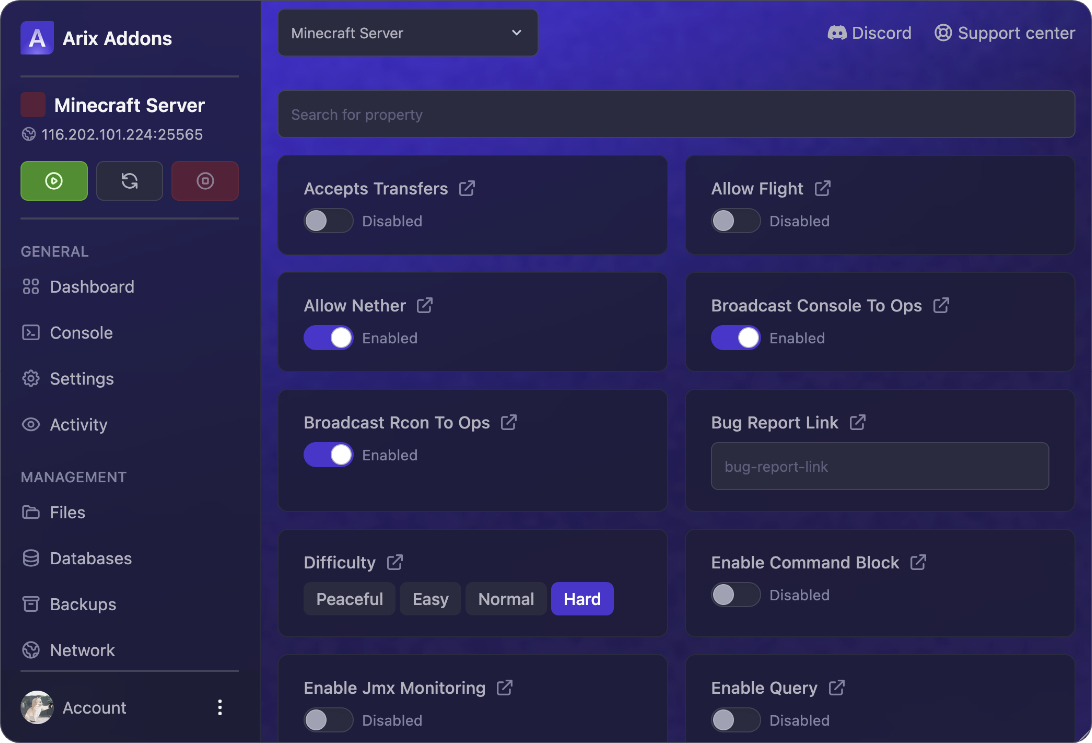Expand the Minecraft Server dropdown

(407, 33)
